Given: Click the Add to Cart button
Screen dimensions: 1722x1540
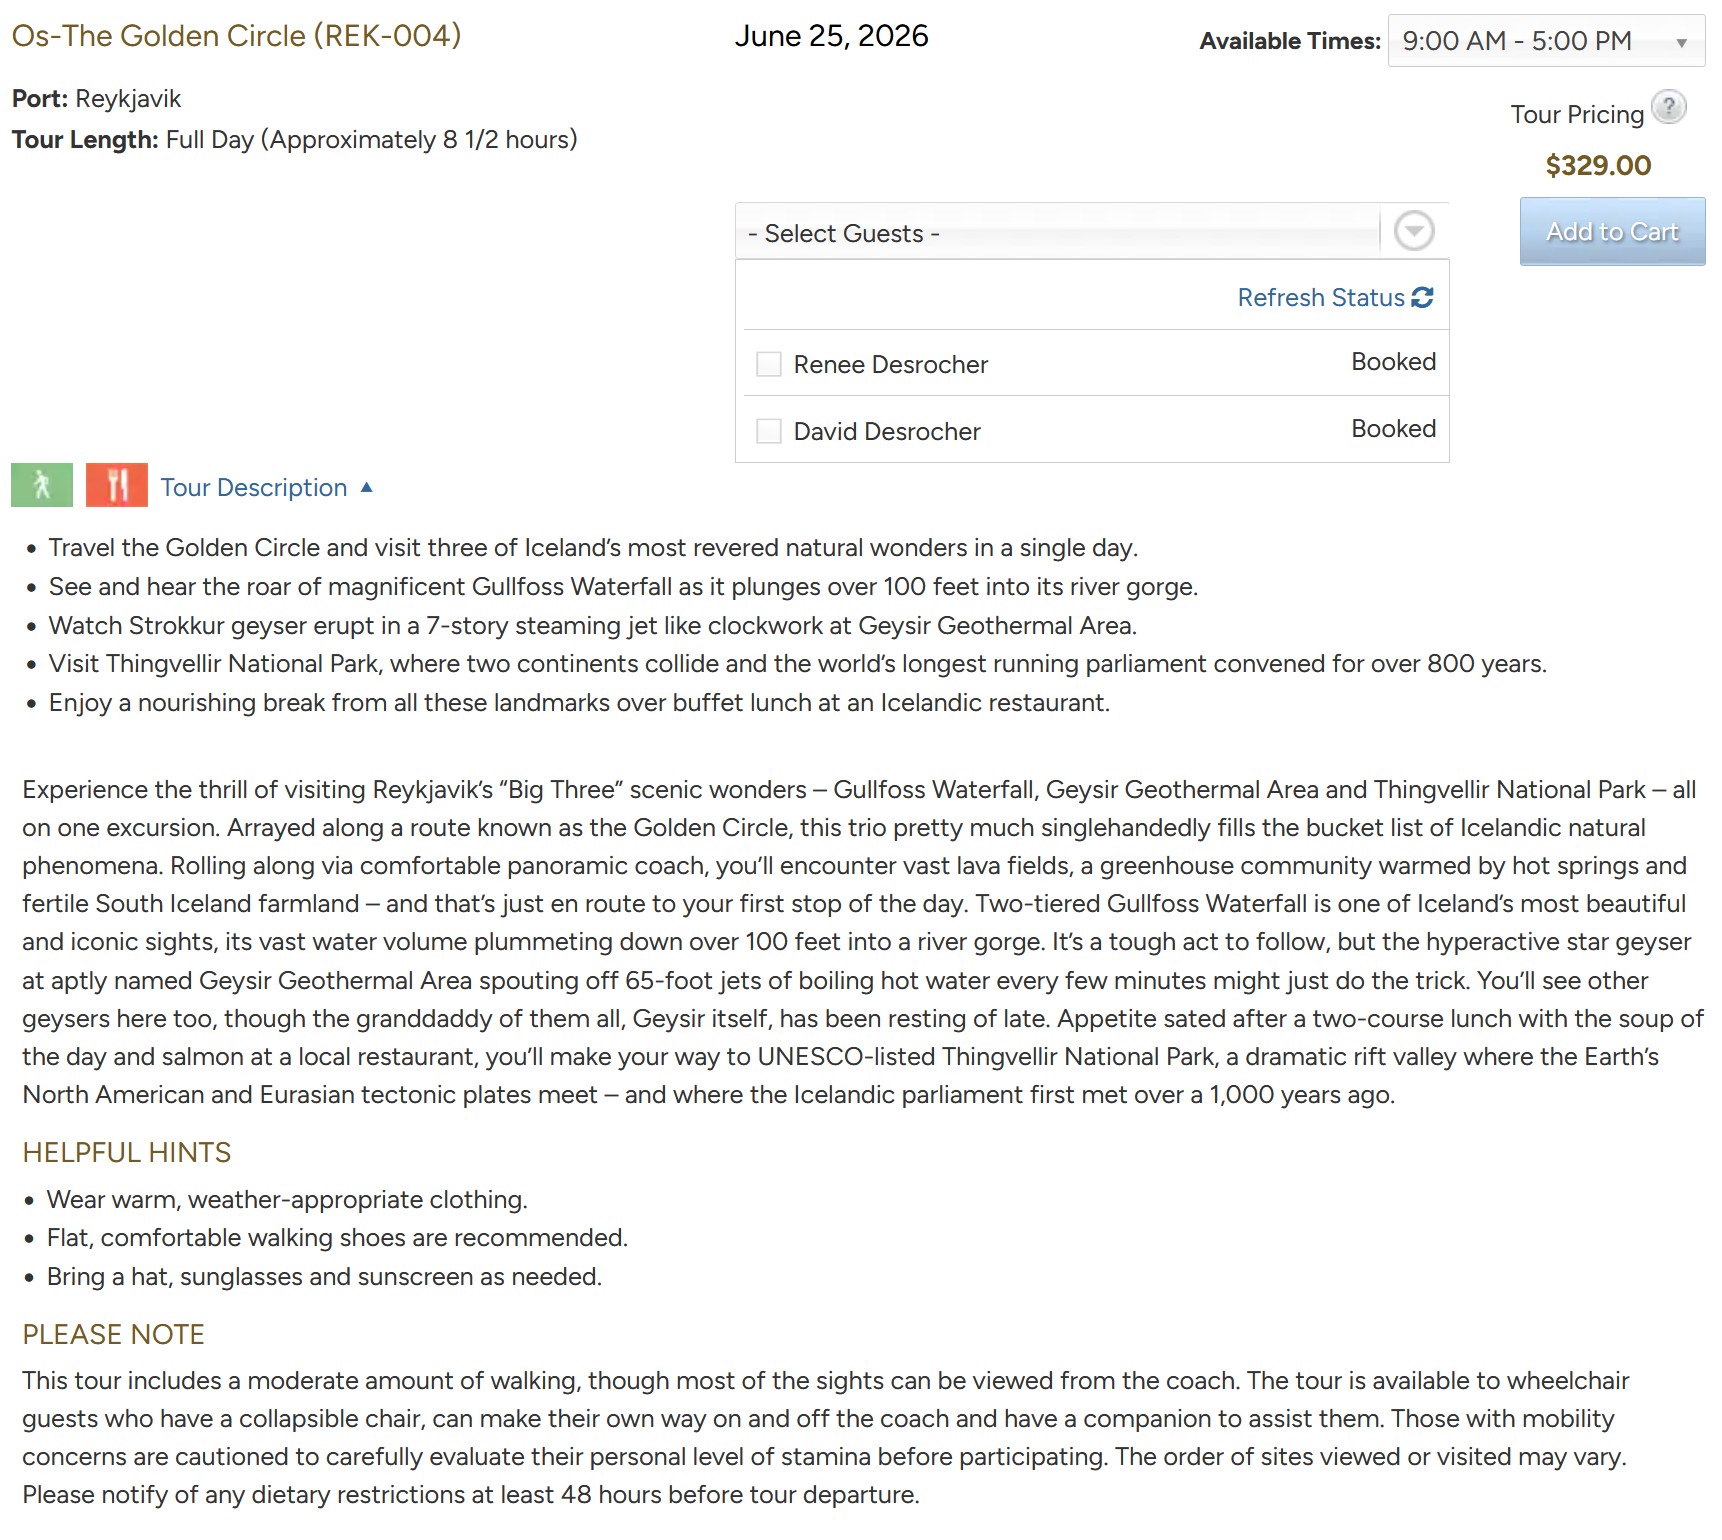Looking at the screenshot, I should [x=1612, y=231].
